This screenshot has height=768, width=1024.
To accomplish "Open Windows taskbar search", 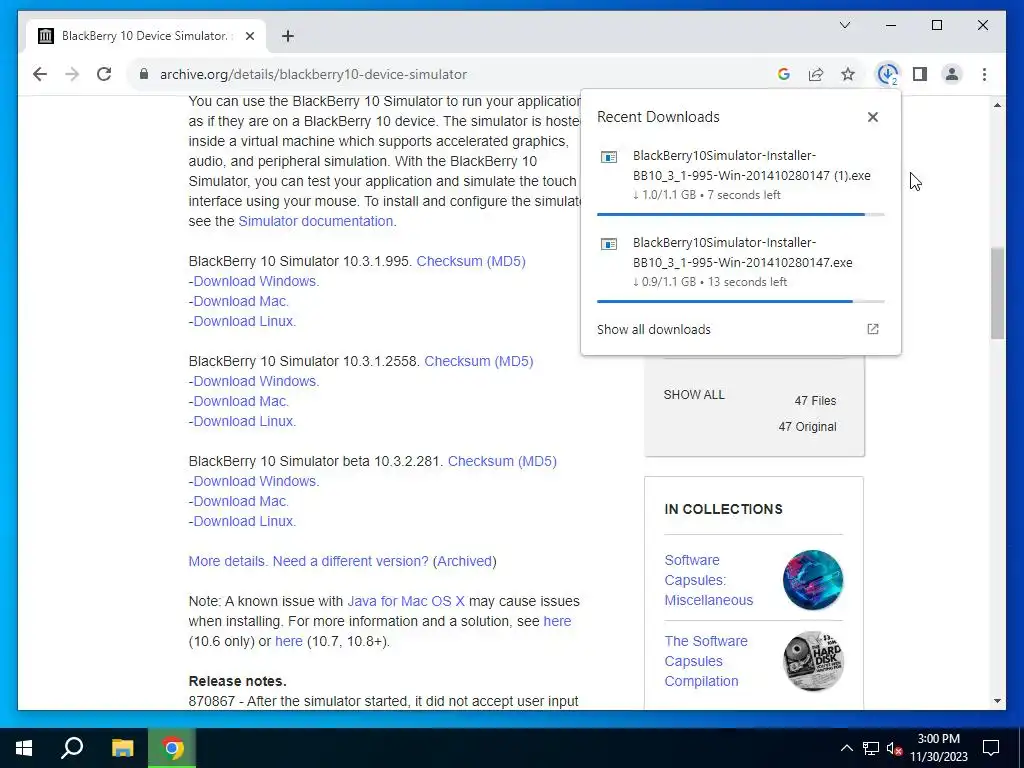I will click(x=72, y=748).
